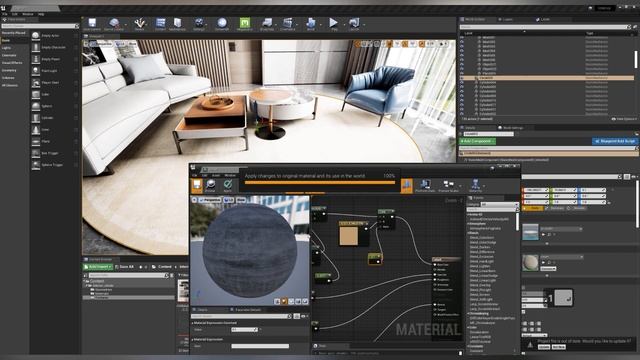Select the tan color constant node swatch

[349, 236]
